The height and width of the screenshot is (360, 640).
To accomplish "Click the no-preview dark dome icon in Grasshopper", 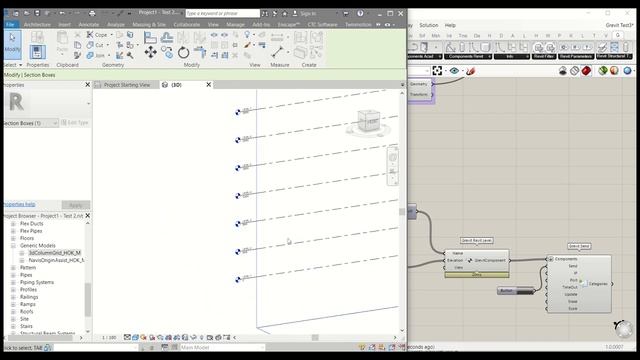I will click(563, 71).
